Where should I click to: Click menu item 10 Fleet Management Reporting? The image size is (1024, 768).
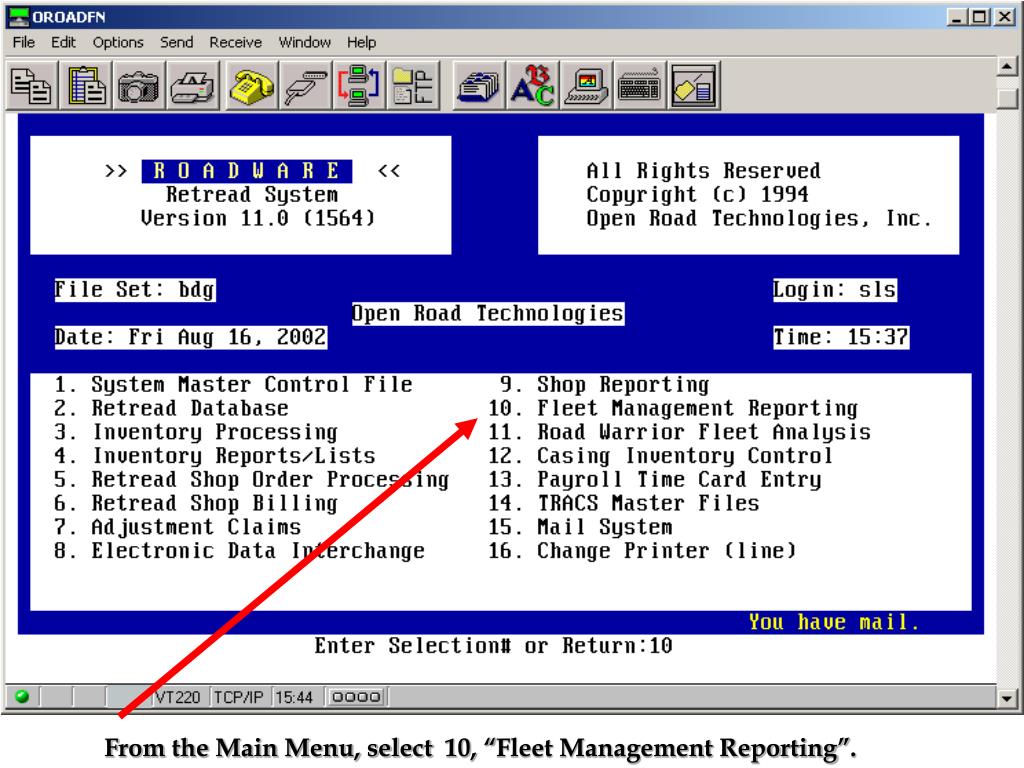coord(673,408)
